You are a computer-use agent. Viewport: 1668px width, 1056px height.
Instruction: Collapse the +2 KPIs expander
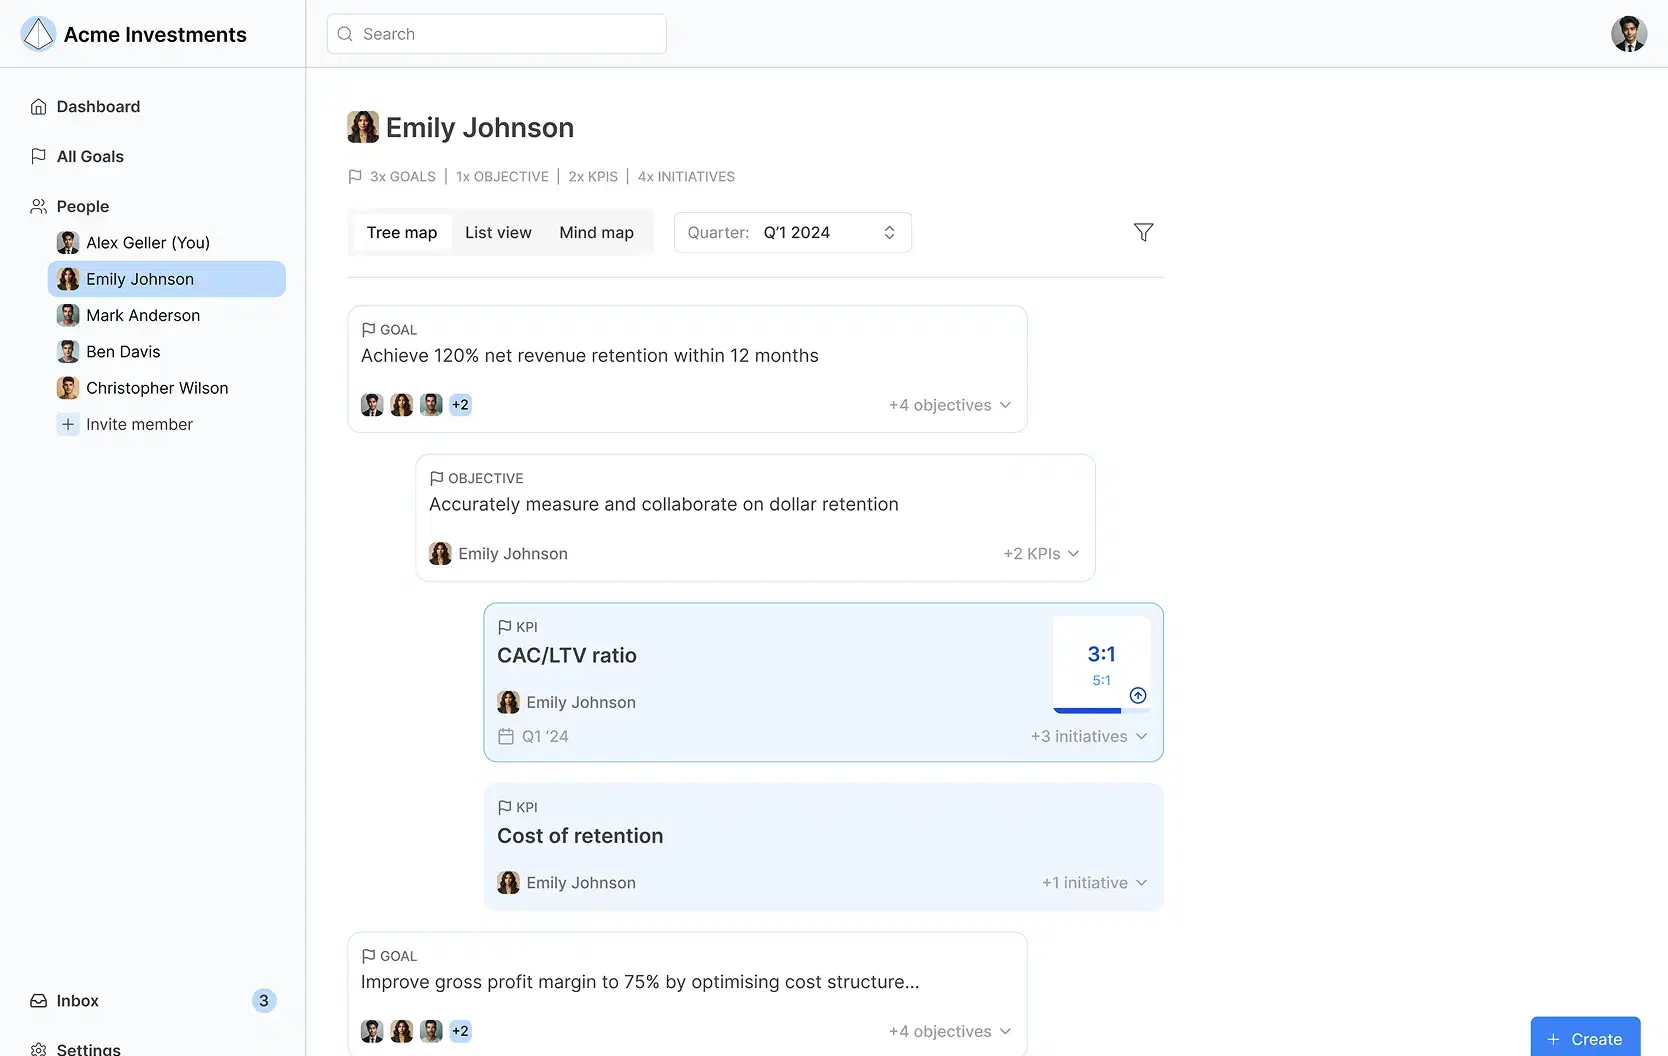[x=1041, y=553]
